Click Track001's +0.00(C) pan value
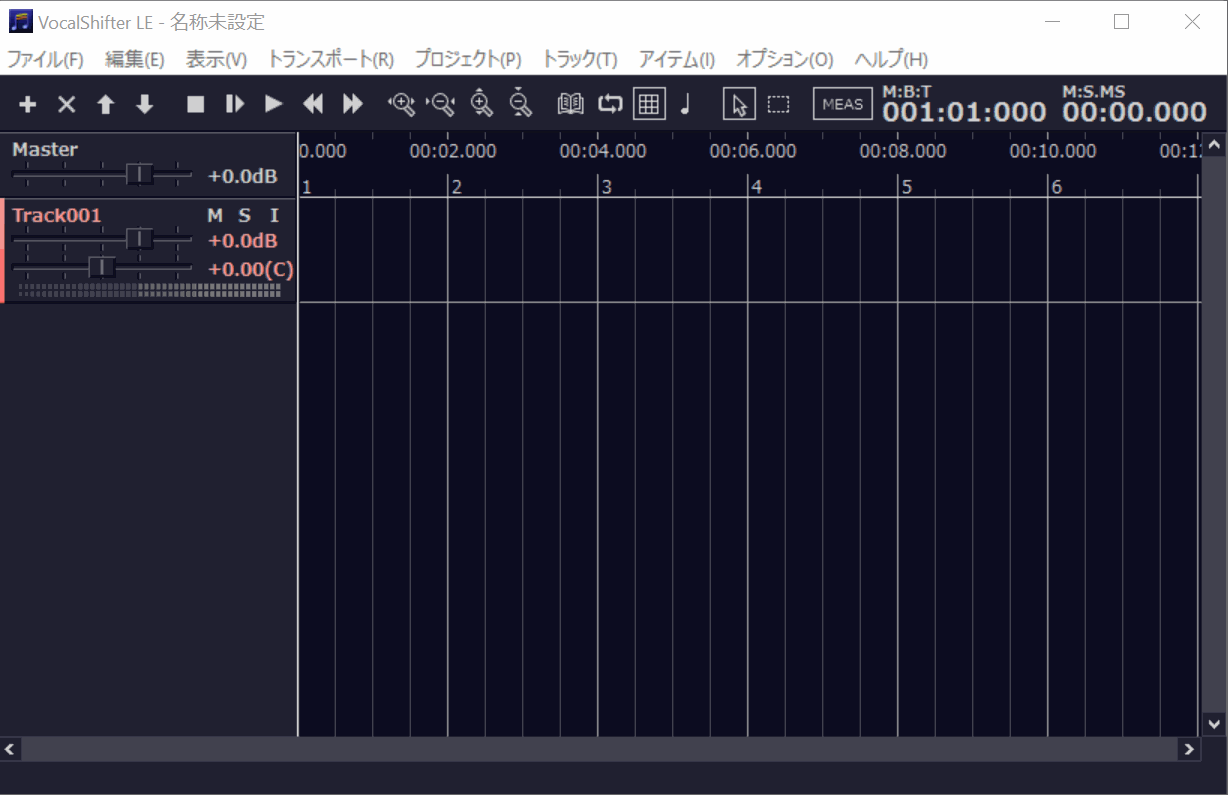Screen dimensions: 1228x795 click(251, 269)
